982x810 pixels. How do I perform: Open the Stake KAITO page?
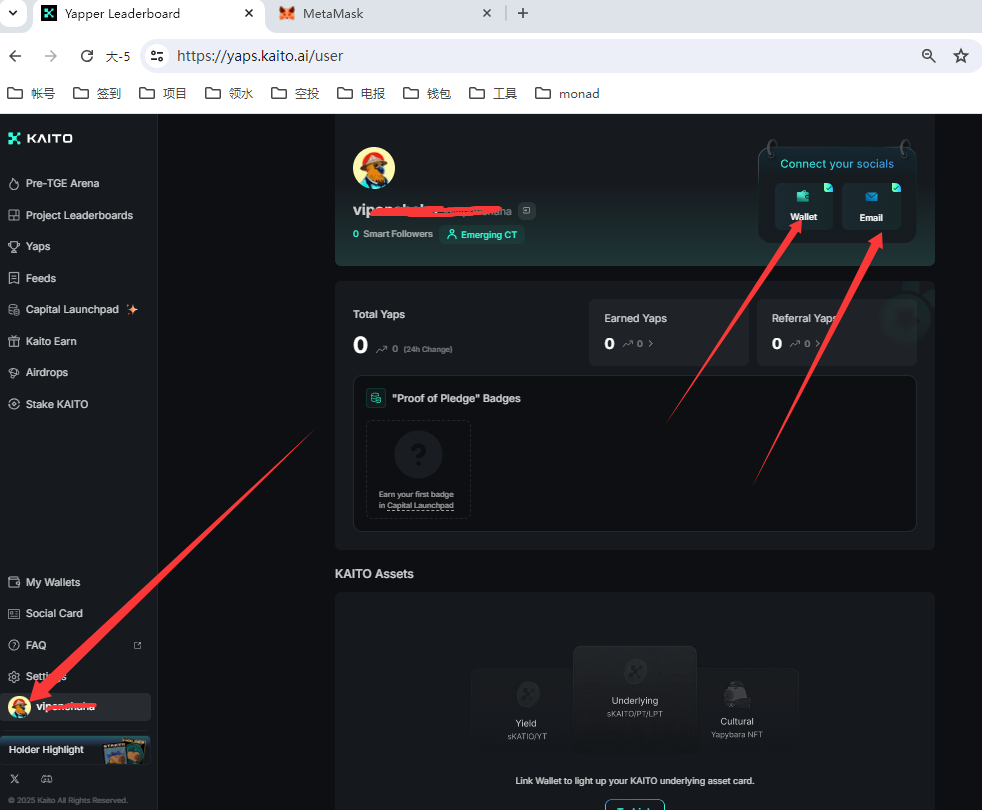click(48, 404)
